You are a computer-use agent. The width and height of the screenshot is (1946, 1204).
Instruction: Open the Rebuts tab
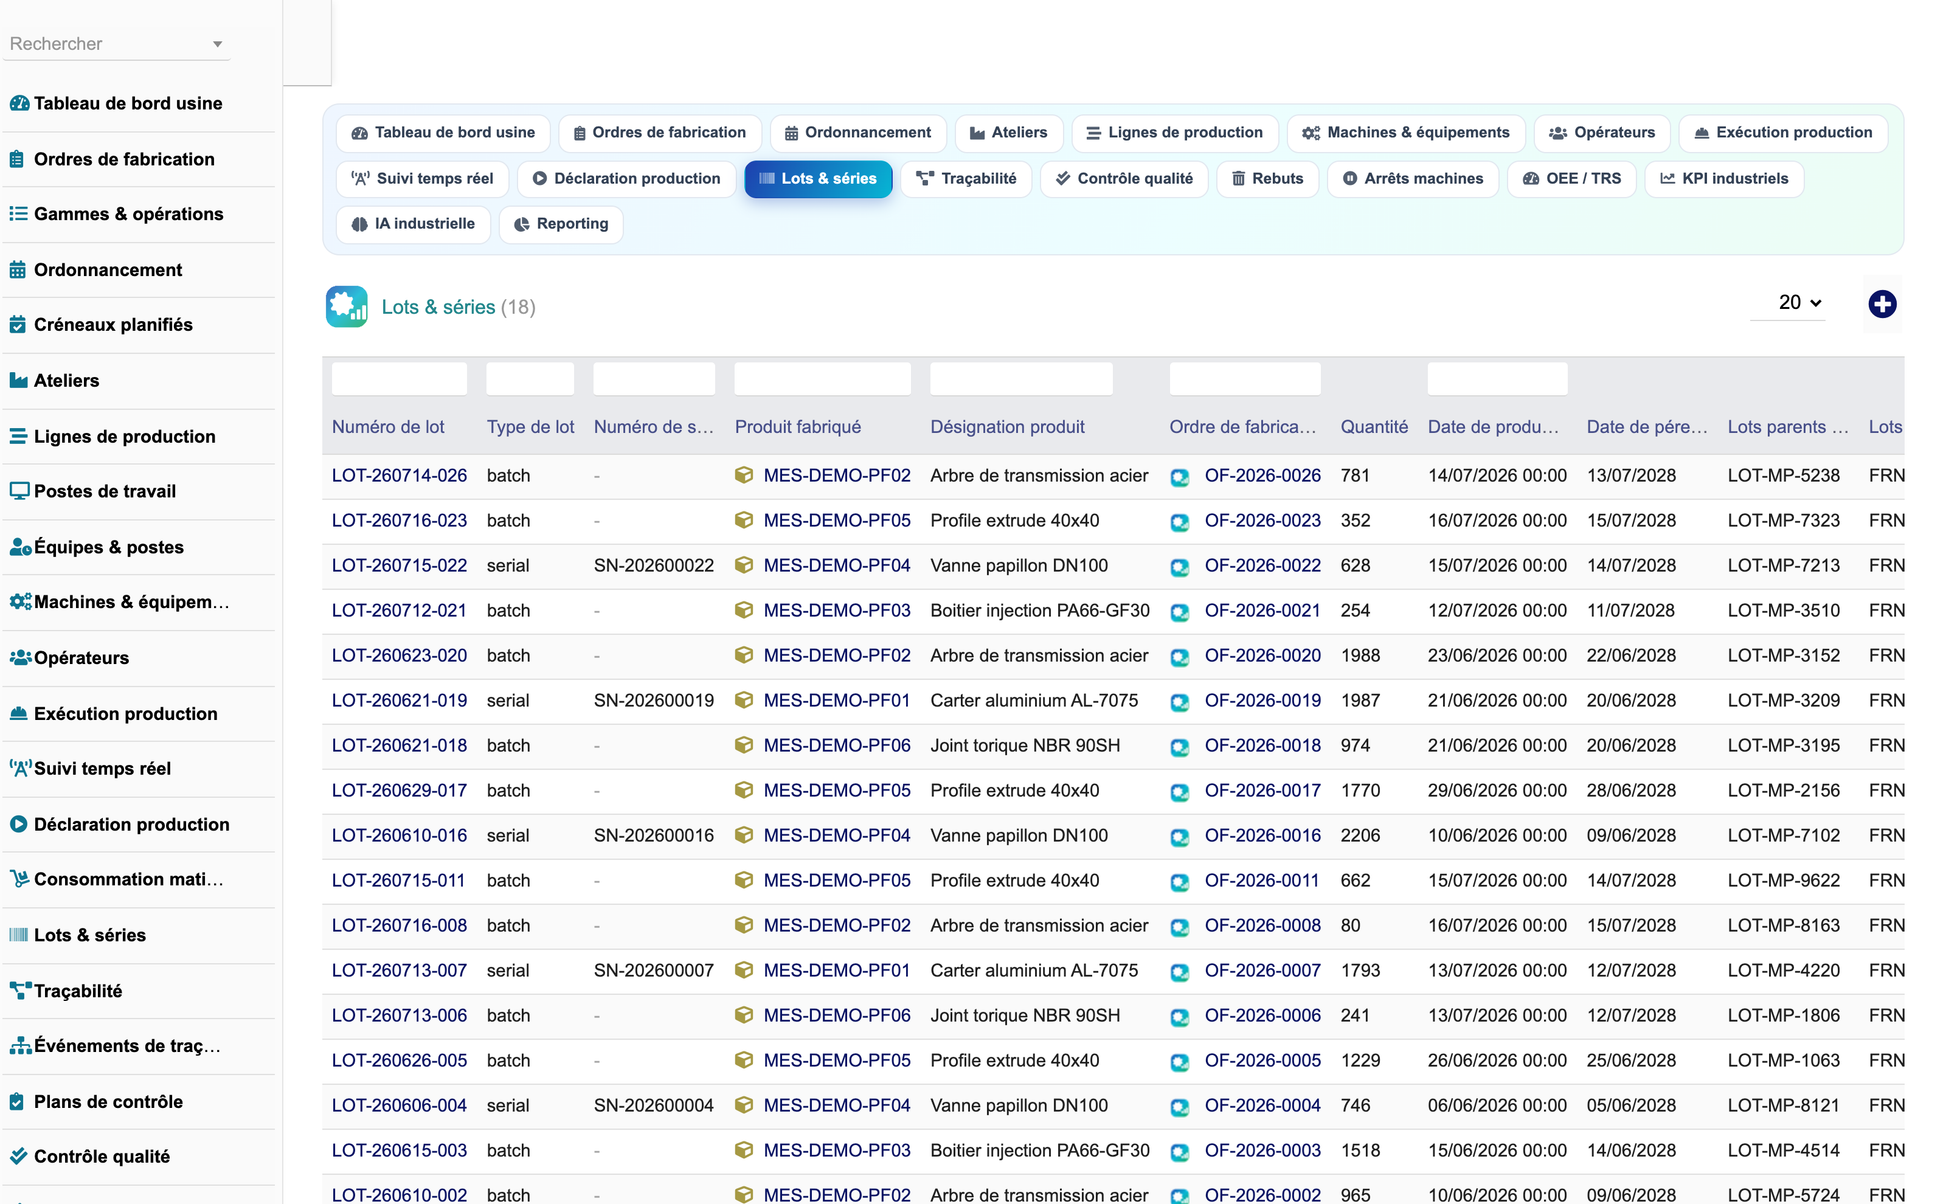point(1267,178)
